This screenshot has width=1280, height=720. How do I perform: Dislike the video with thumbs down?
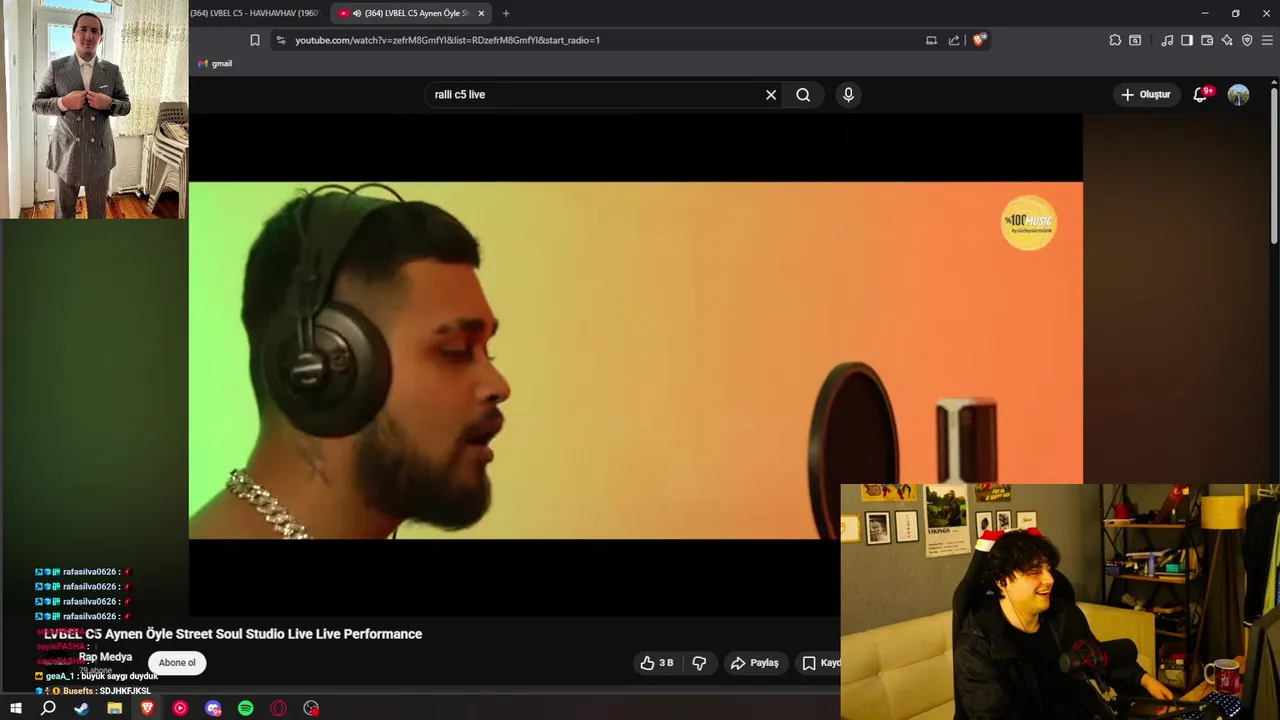point(699,663)
